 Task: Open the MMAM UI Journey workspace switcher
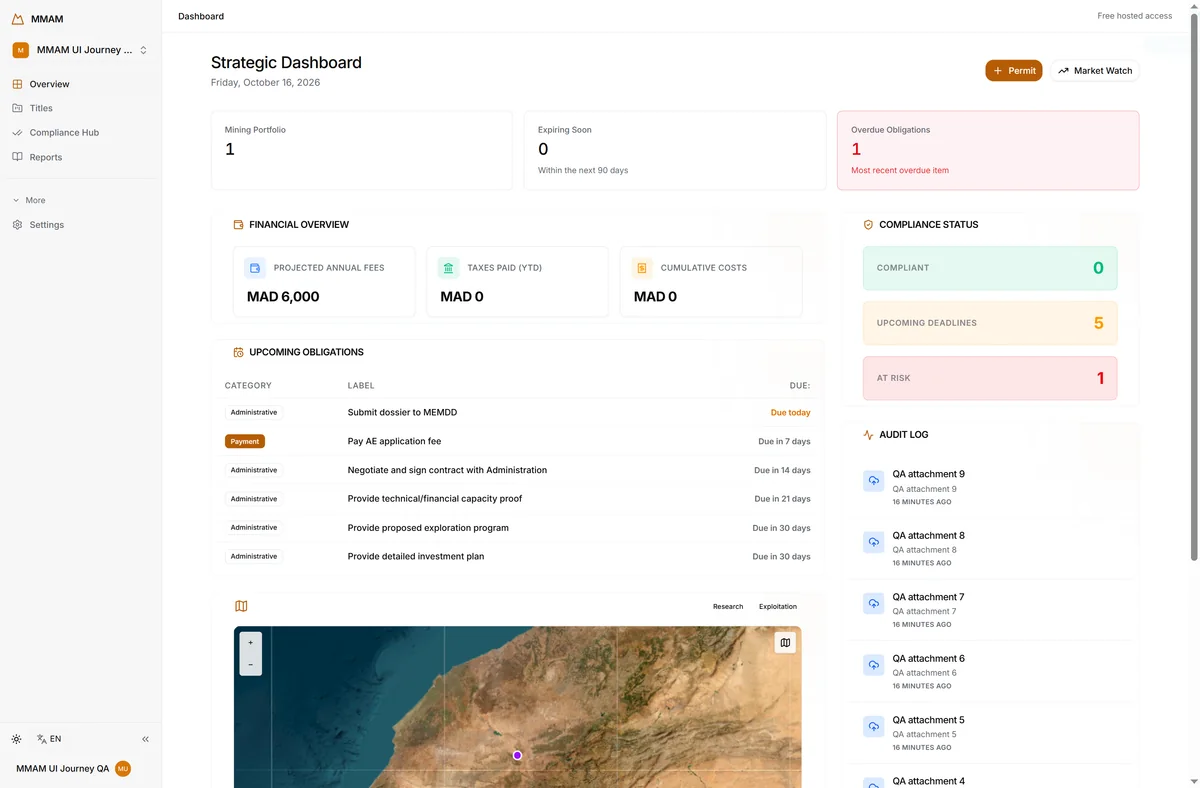pyautogui.click(x=80, y=50)
